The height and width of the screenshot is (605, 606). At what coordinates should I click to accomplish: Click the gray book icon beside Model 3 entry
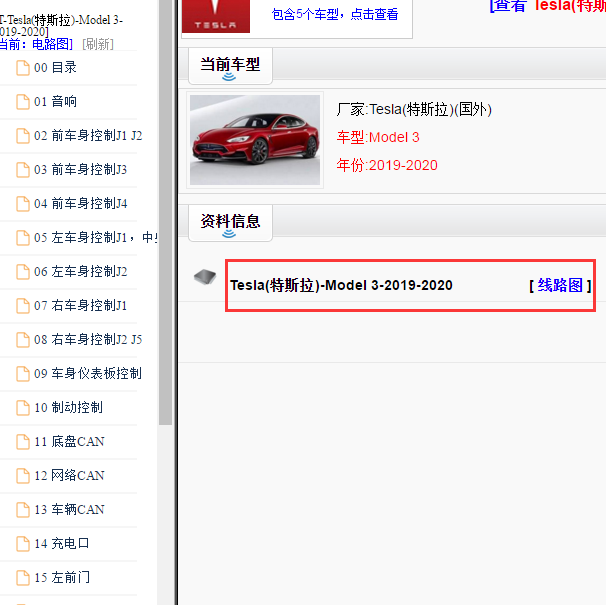tap(205, 277)
